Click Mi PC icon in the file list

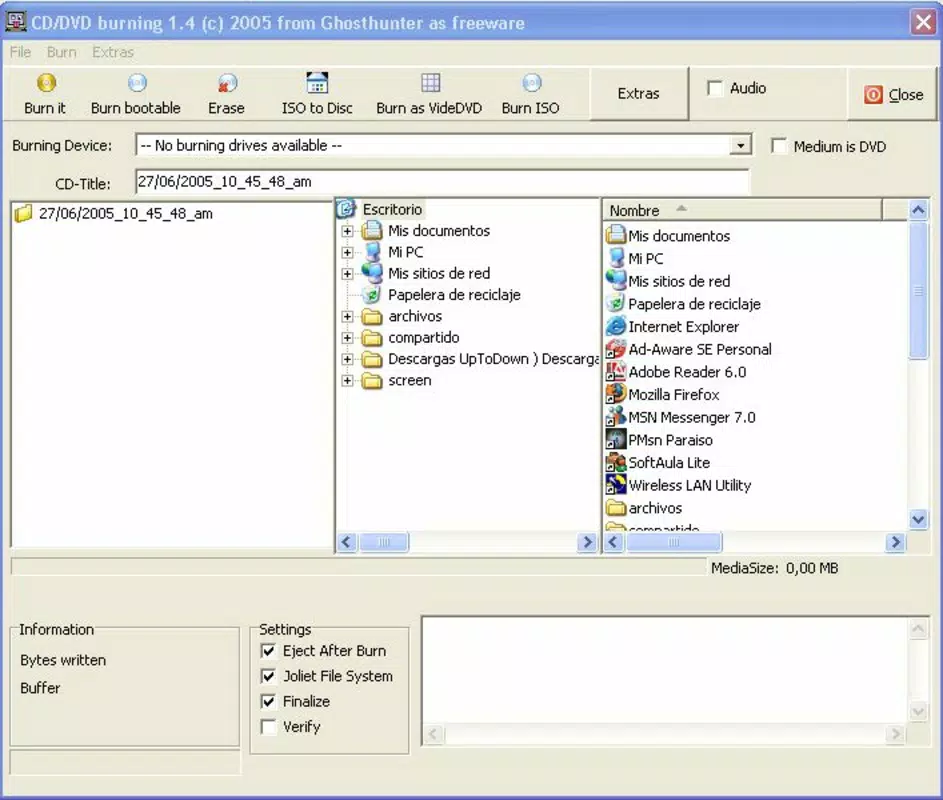click(x=615, y=258)
